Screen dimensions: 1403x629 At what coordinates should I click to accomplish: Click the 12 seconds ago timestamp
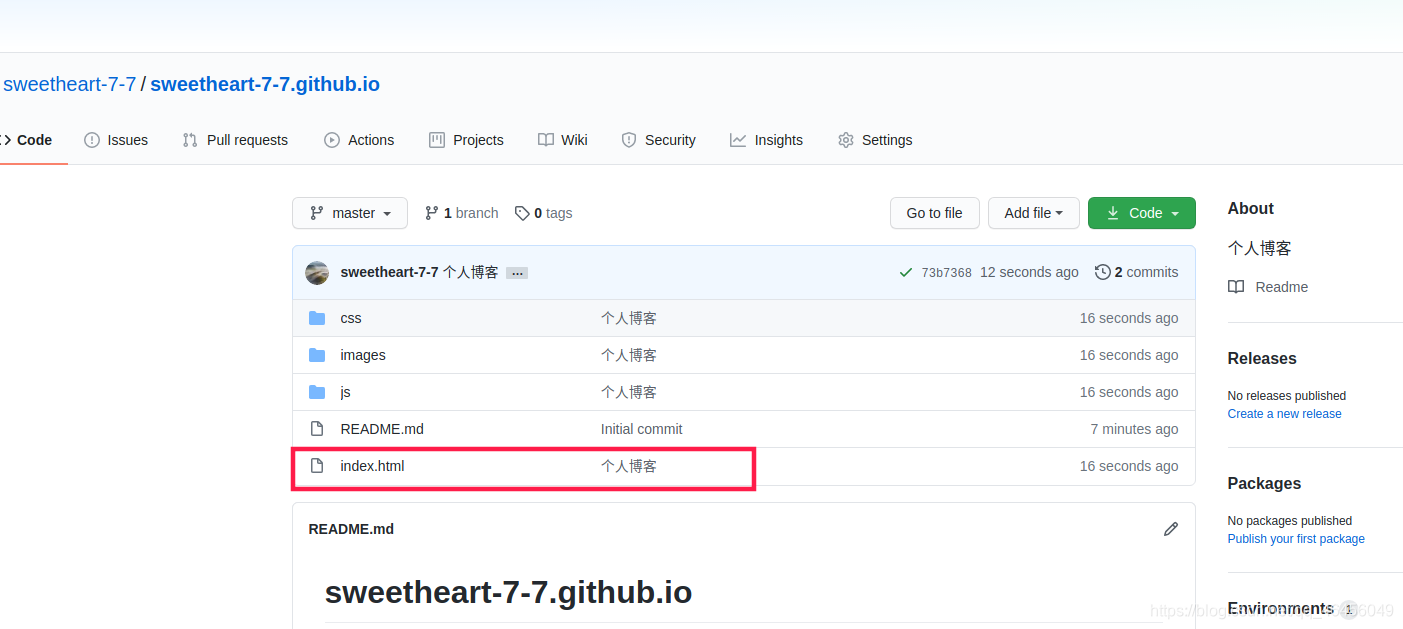[1029, 272]
